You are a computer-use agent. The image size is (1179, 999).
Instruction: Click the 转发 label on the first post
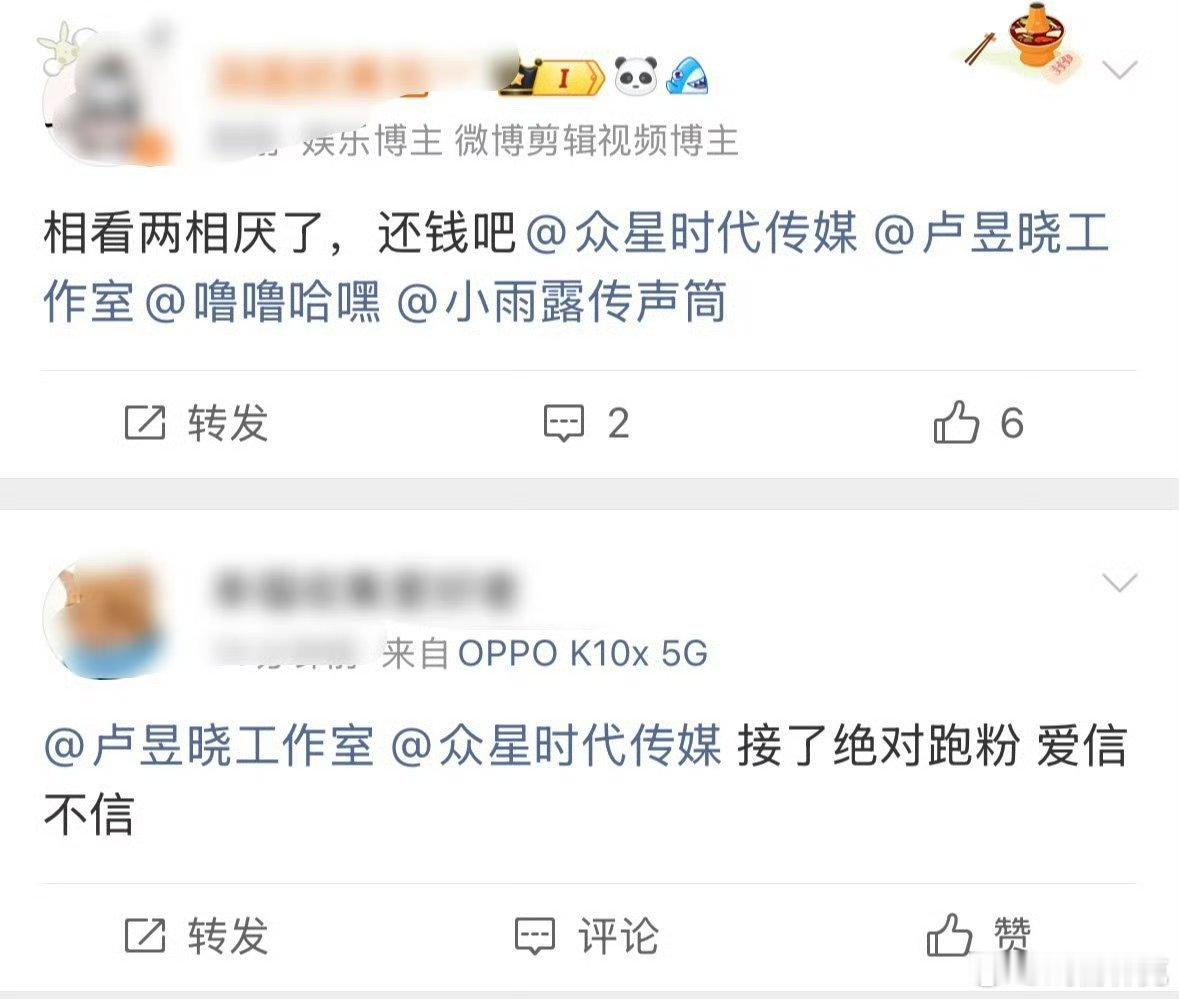[x=228, y=422]
